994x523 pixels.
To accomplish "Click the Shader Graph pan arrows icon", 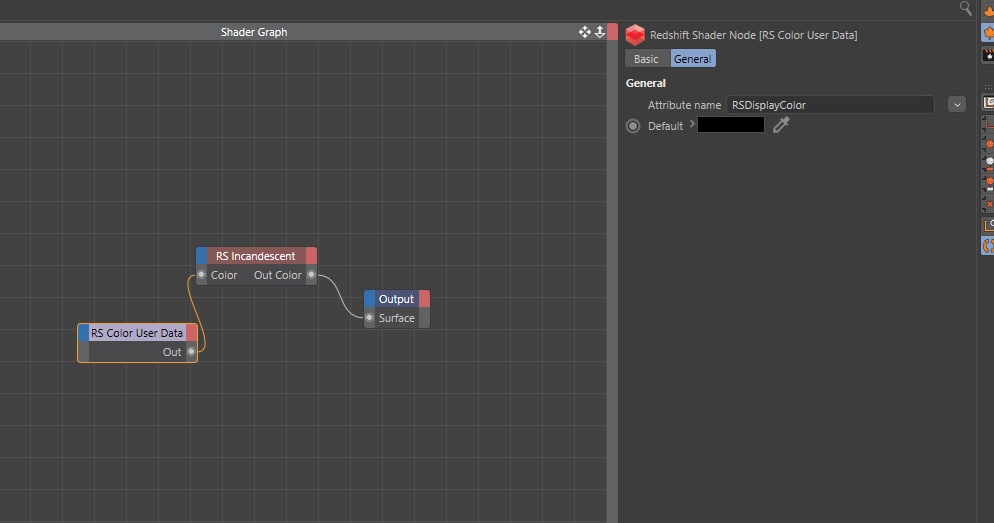I will click(x=584, y=32).
